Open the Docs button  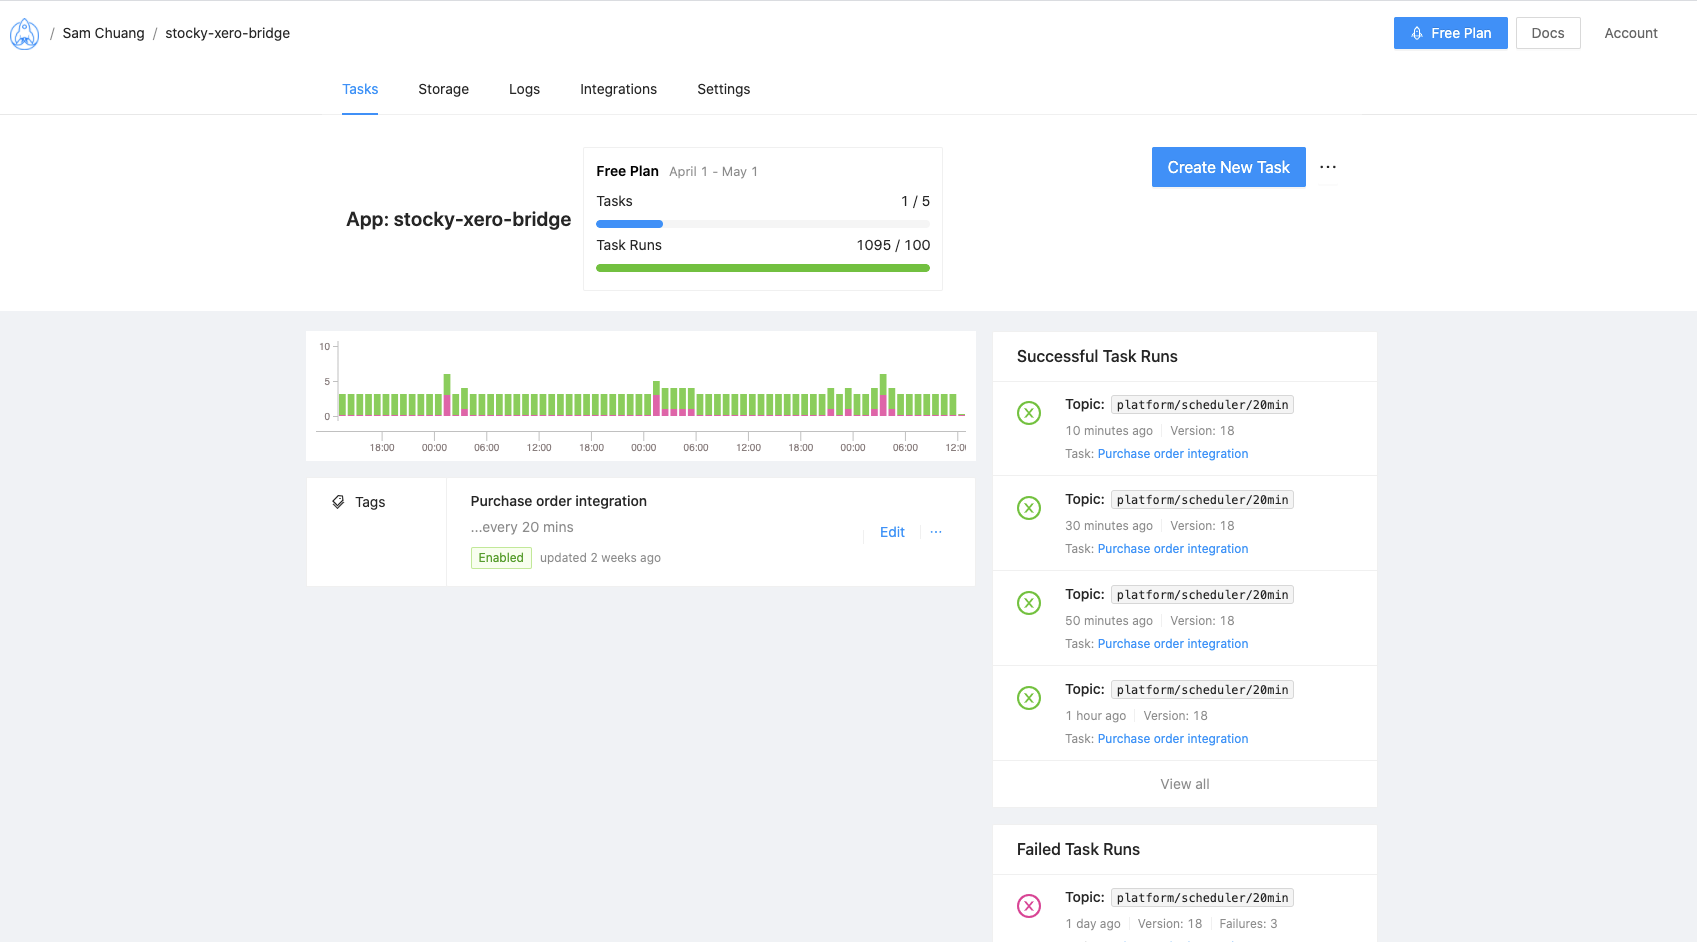(x=1547, y=33)
